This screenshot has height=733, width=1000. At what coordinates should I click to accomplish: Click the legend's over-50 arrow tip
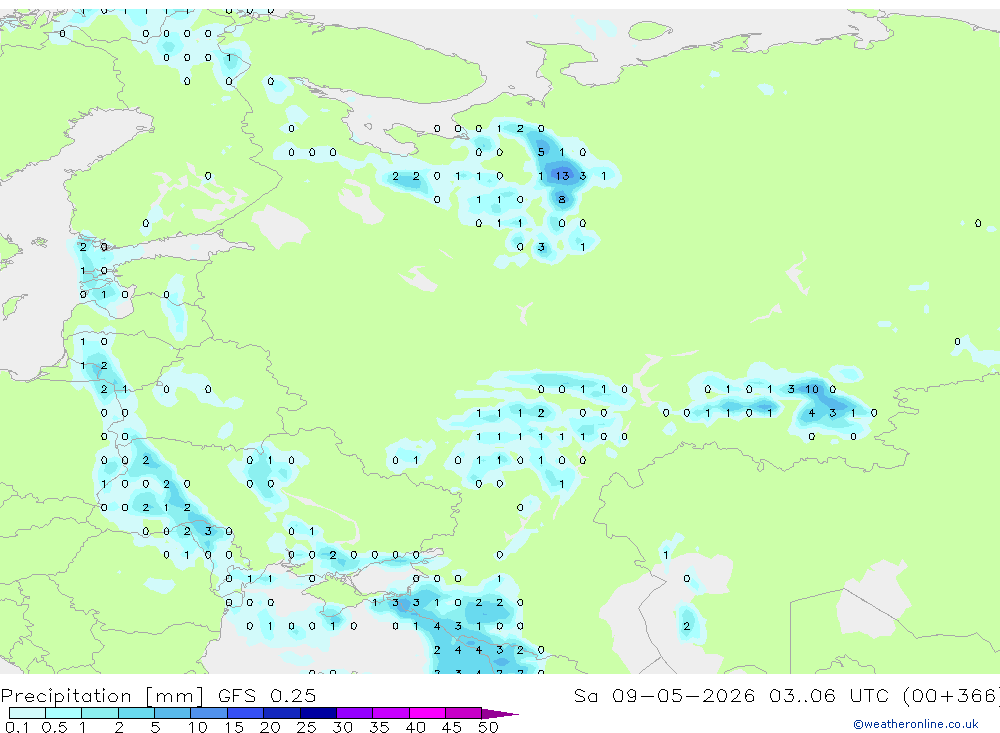(501, 713)
